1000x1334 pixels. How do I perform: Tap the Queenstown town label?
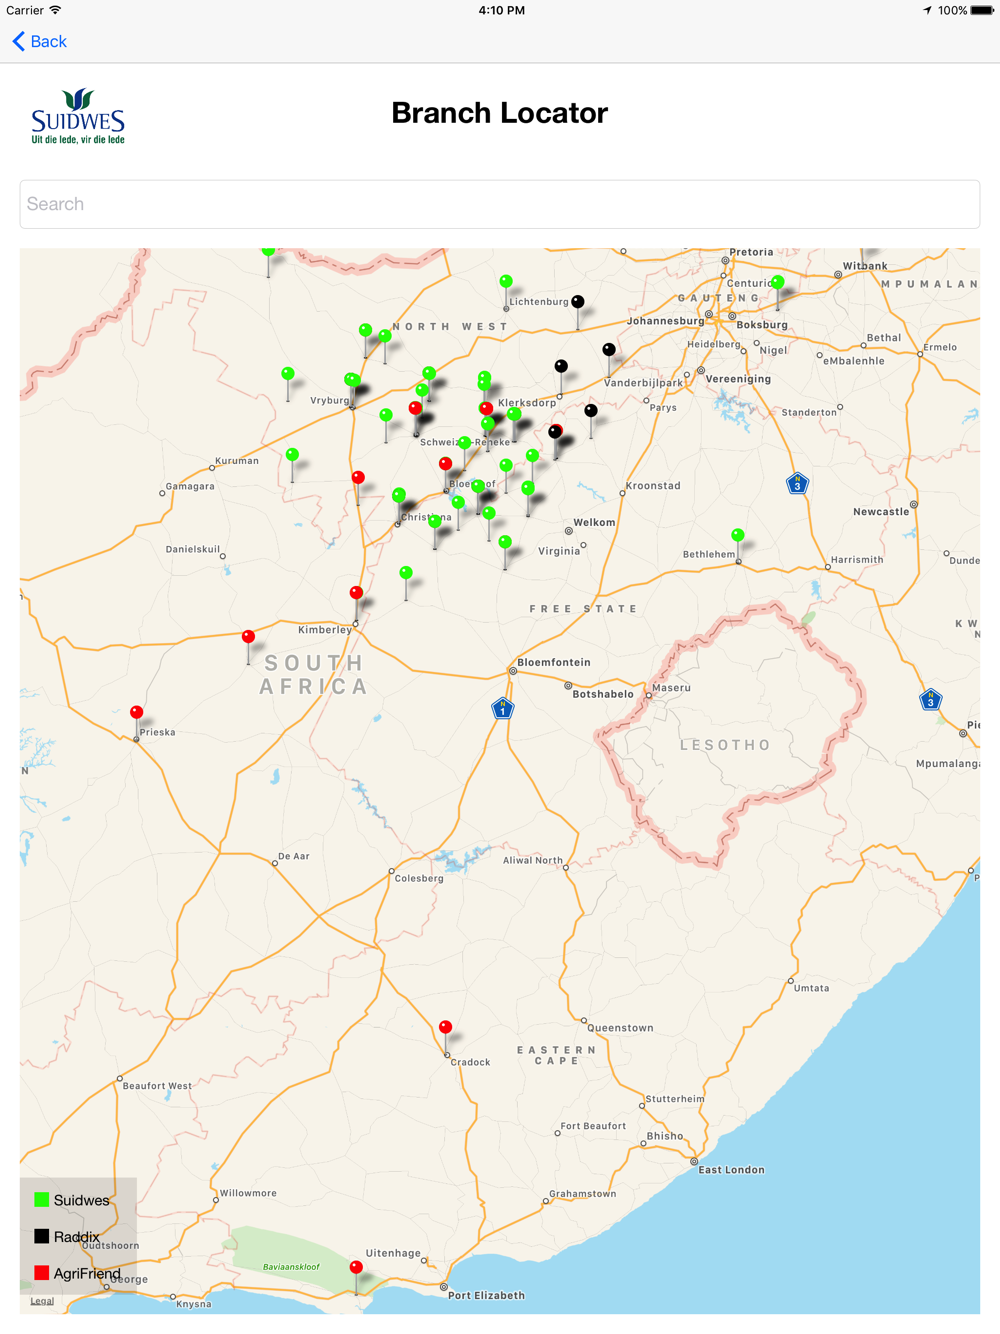pyautogui.click(x=620, y=1028)
